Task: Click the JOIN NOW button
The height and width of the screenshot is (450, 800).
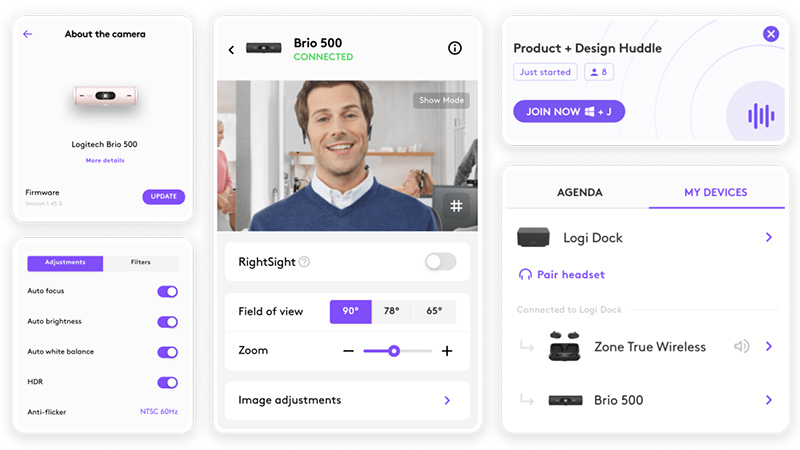Action: click(569, 111)
